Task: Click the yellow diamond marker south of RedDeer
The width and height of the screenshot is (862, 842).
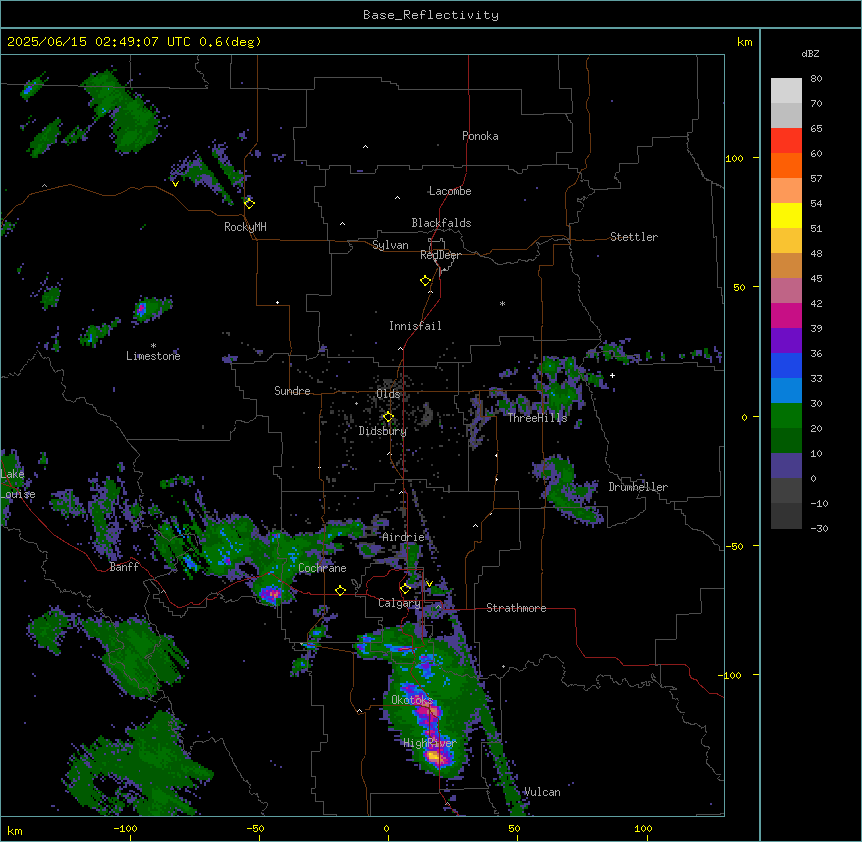Action: click(425, 281)
